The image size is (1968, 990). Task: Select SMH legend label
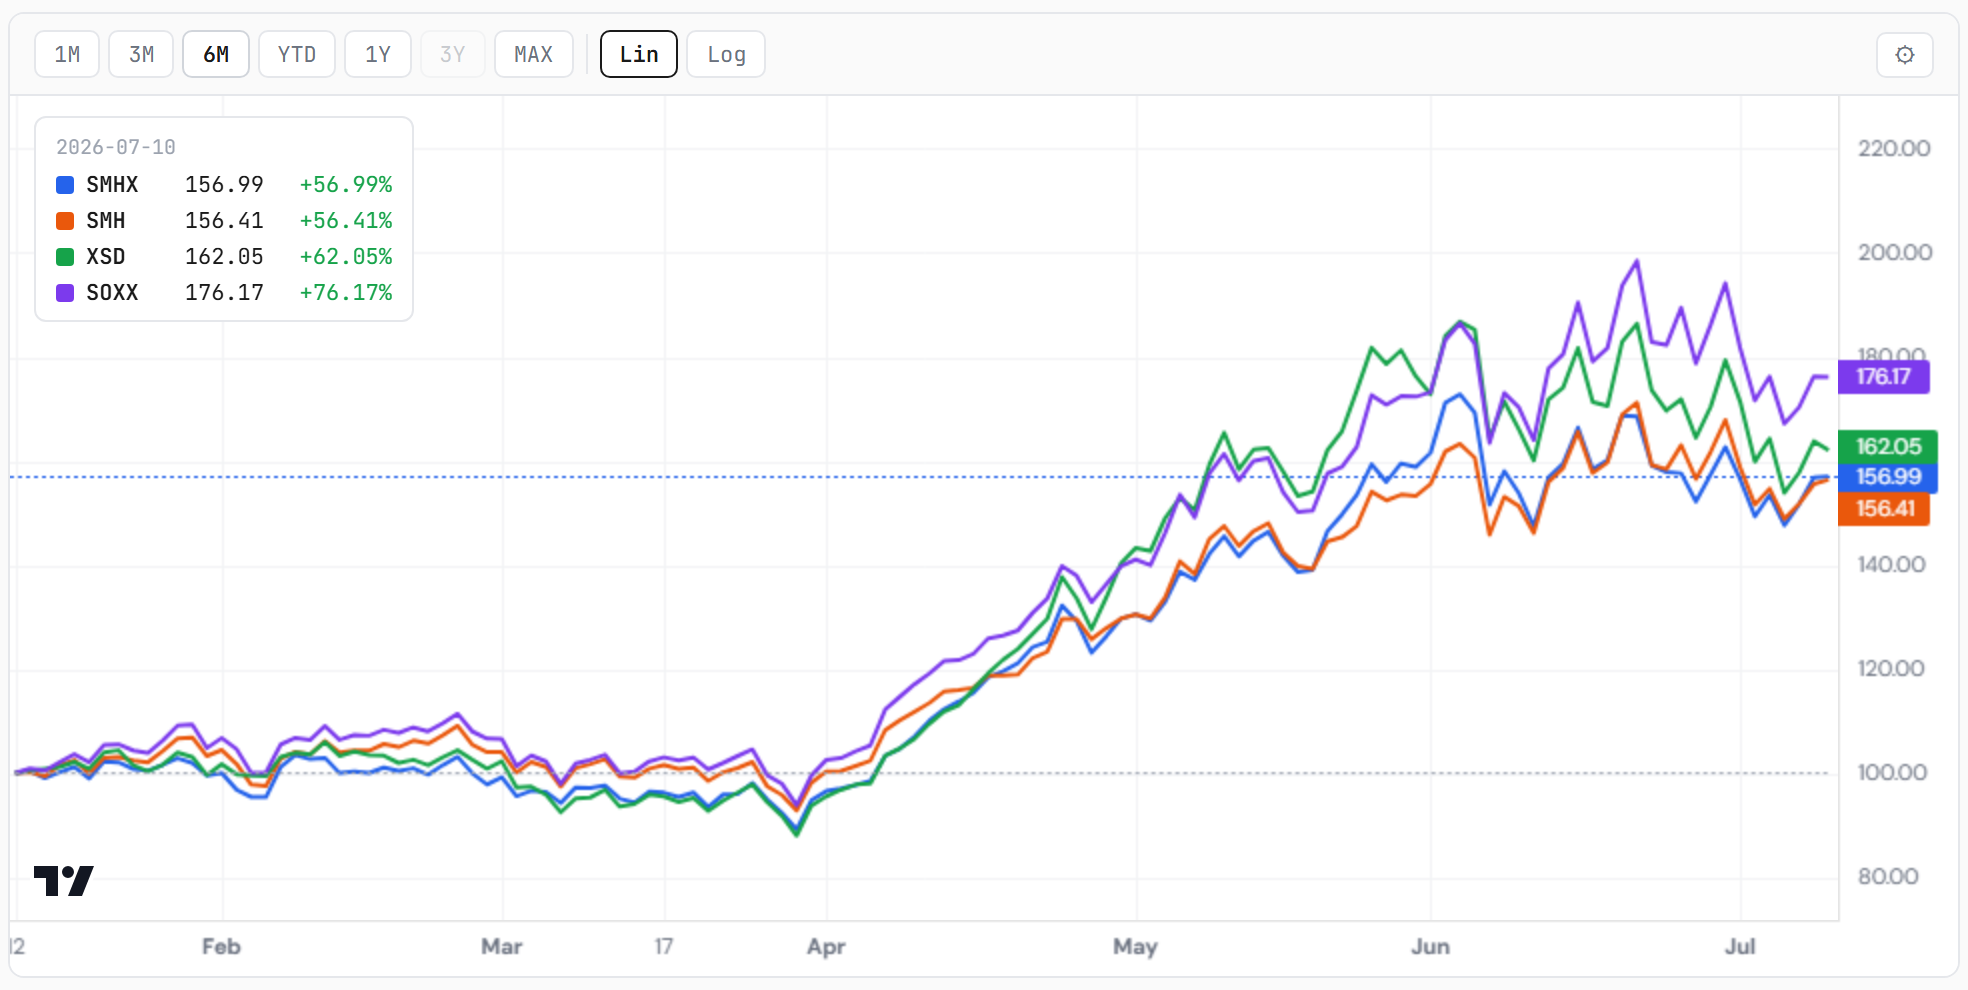pyautogui.click(x=106, y=221)
